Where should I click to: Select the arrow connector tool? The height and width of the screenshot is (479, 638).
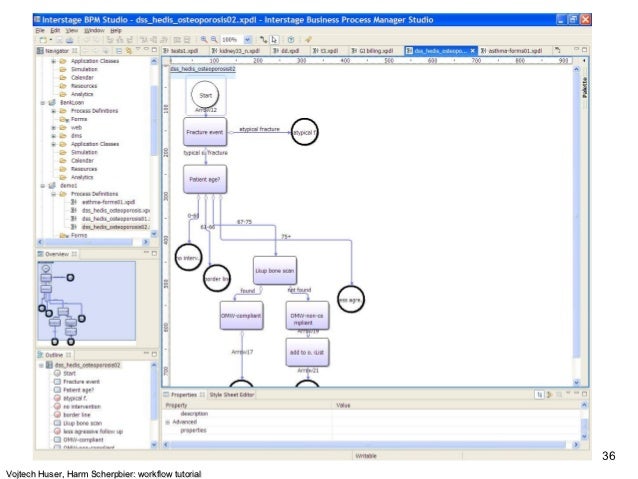264,39
